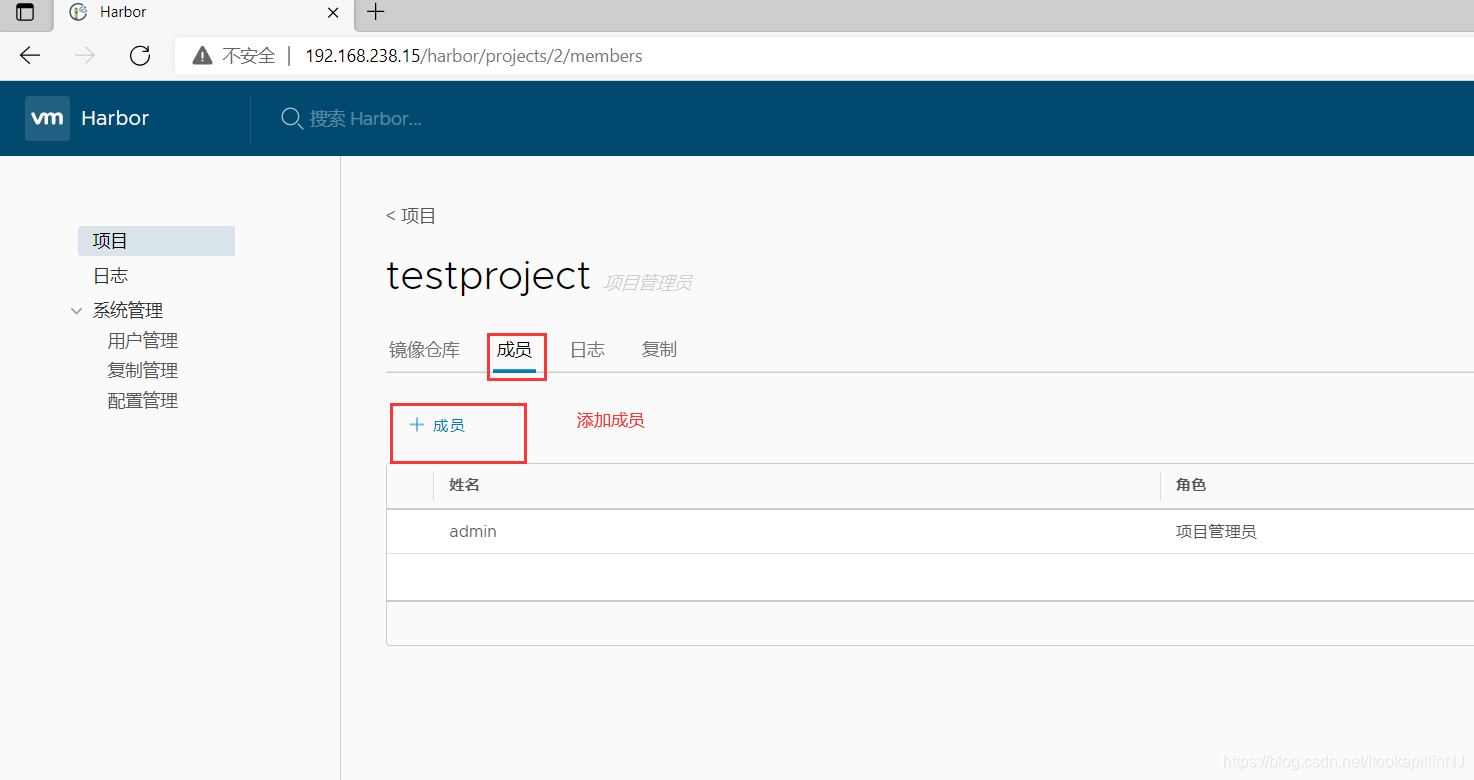
Task: Open a new browser tab
Action: [x=375, y=12]
